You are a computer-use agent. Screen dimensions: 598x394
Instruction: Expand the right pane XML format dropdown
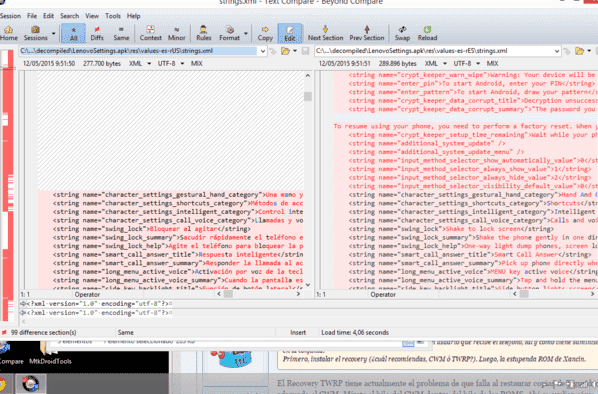click(445, 64)
